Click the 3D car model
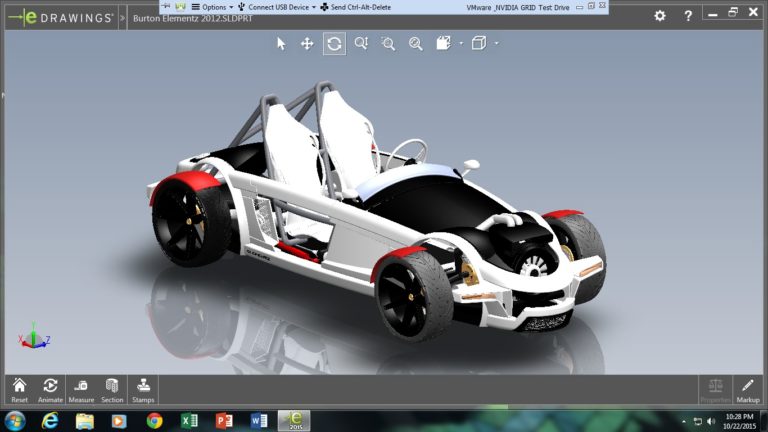The image size is (768, 432). [377, 211]
